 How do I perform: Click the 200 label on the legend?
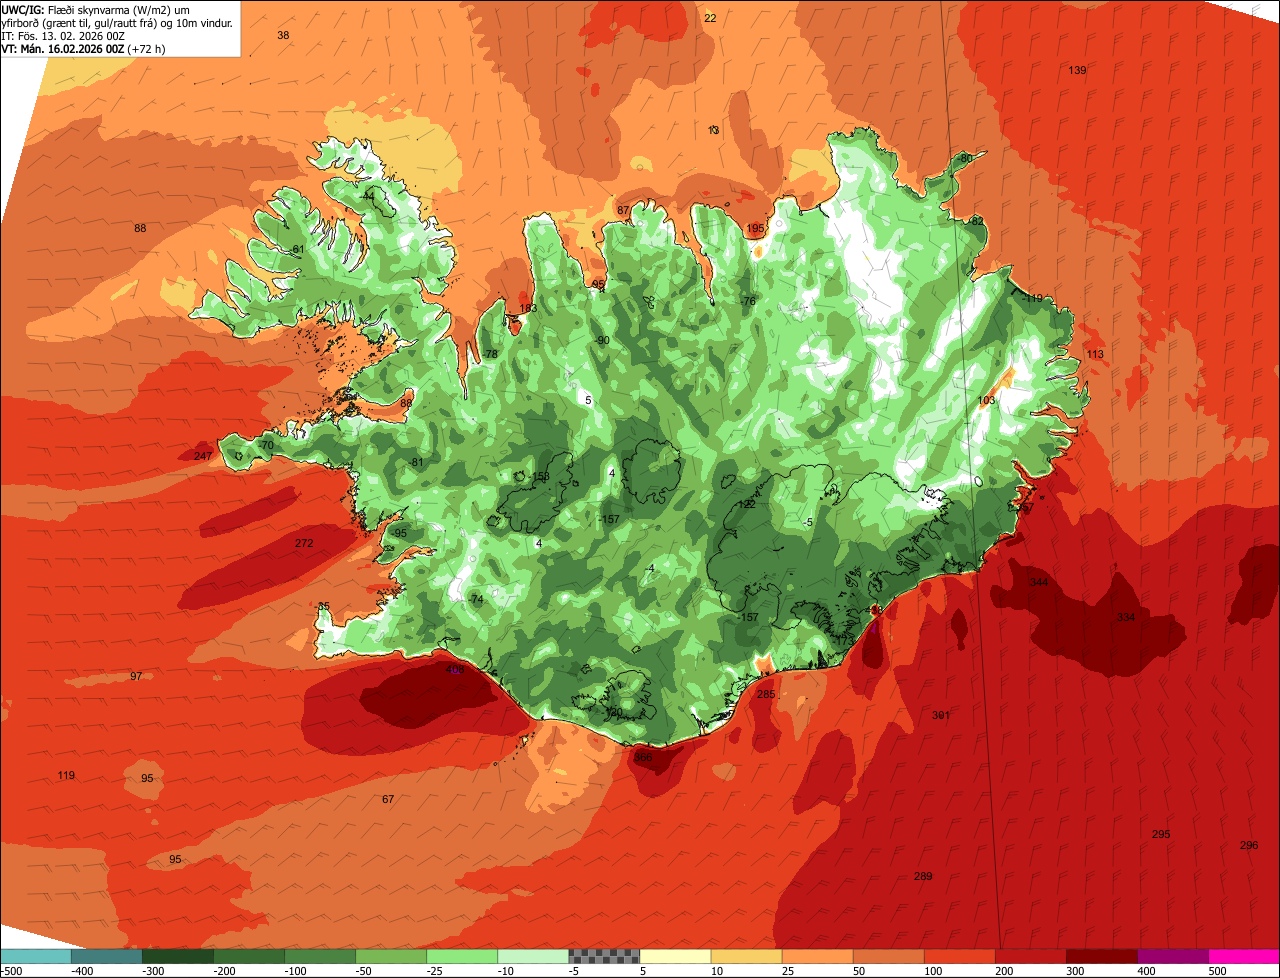coord(1004,970)
